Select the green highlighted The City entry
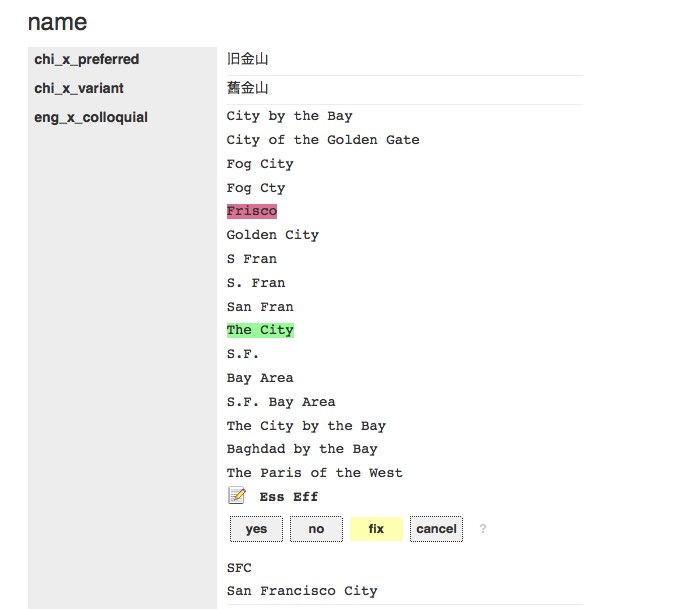Screen dimensions: 675x609 [260, 330]
